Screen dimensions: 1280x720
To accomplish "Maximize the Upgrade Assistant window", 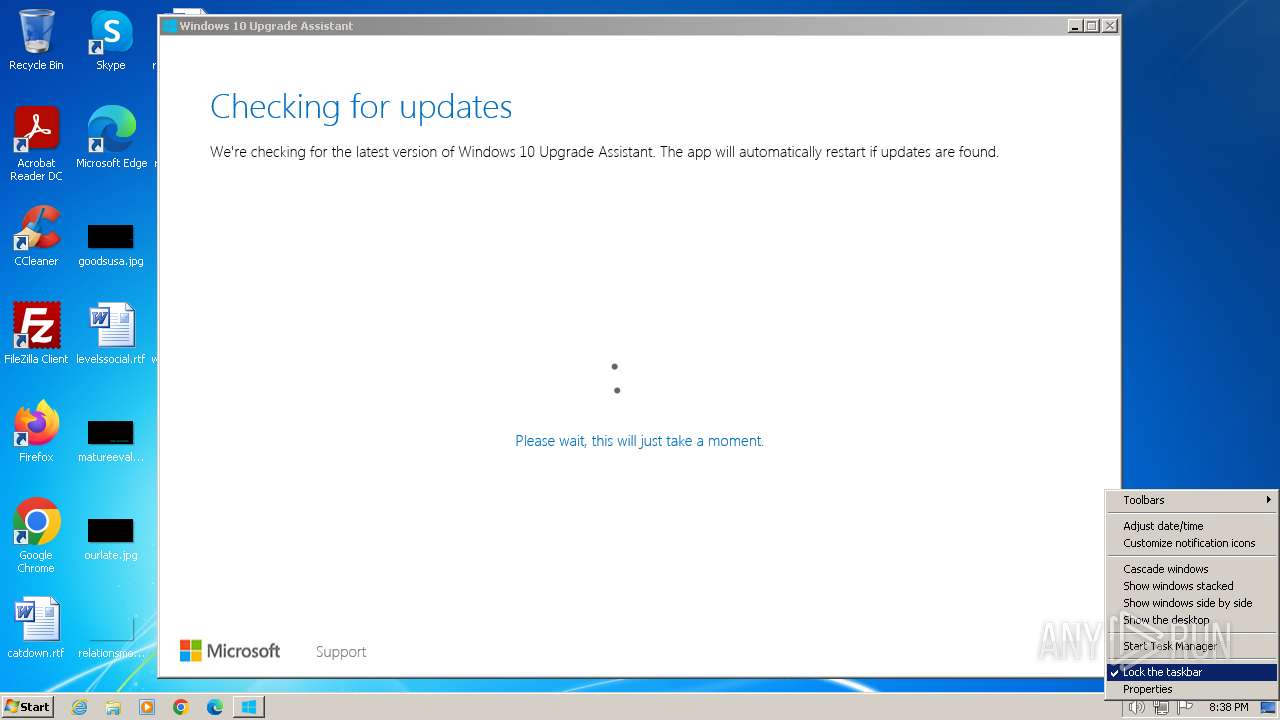I will 1092,26.
